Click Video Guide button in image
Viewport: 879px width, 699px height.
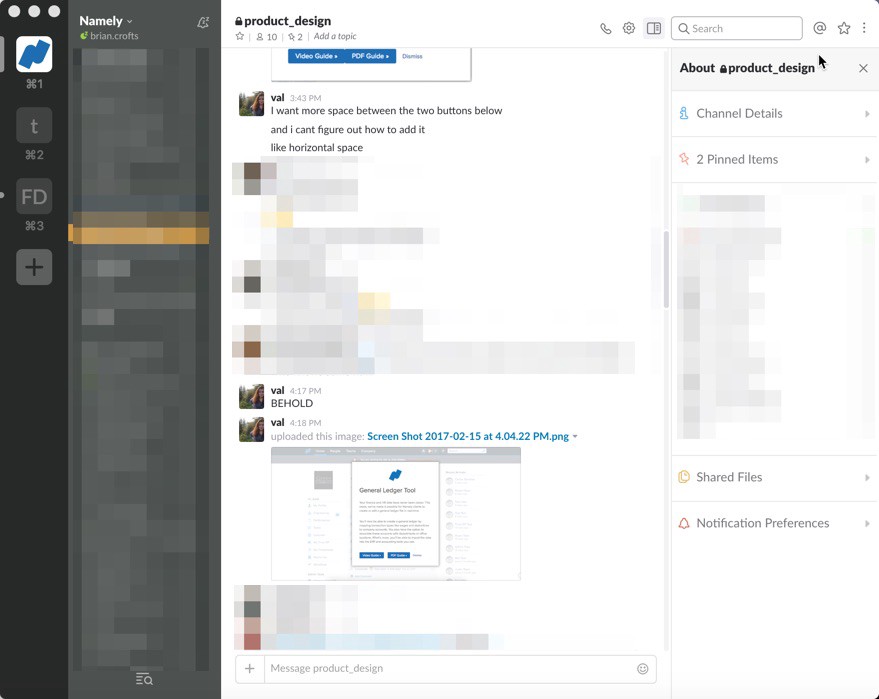tap(316, 56)
